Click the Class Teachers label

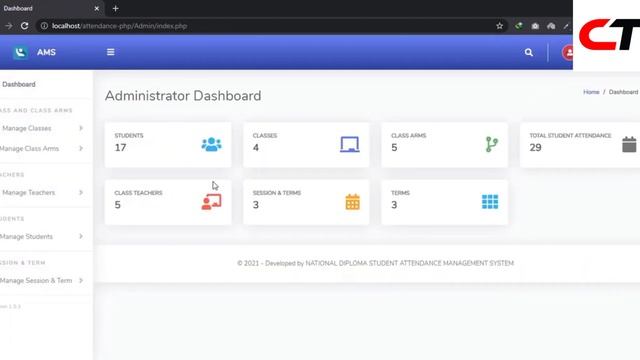pyautogui.click(x=138, y=193)
